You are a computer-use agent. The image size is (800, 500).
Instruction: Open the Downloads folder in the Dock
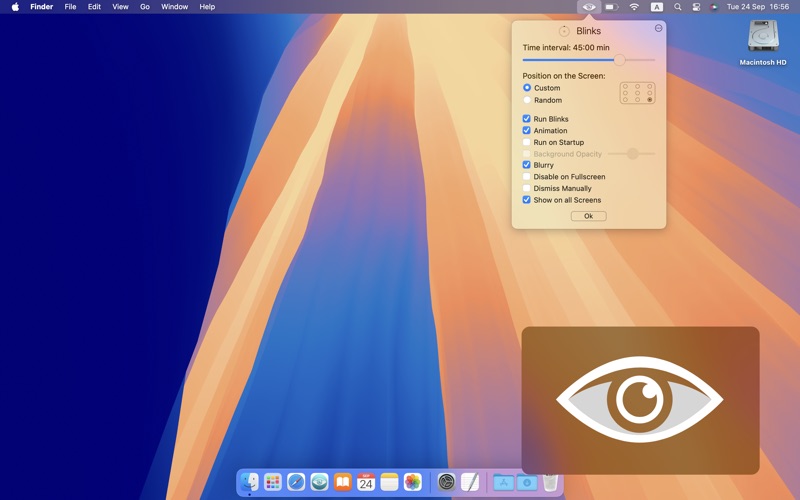pyautogui.click(x=527, y=482)
